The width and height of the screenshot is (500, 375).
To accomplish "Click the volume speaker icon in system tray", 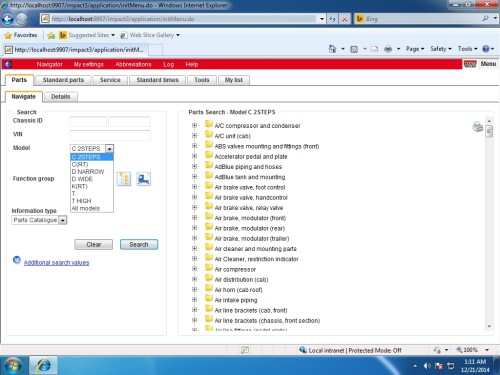I will click(x=427, y=366).
